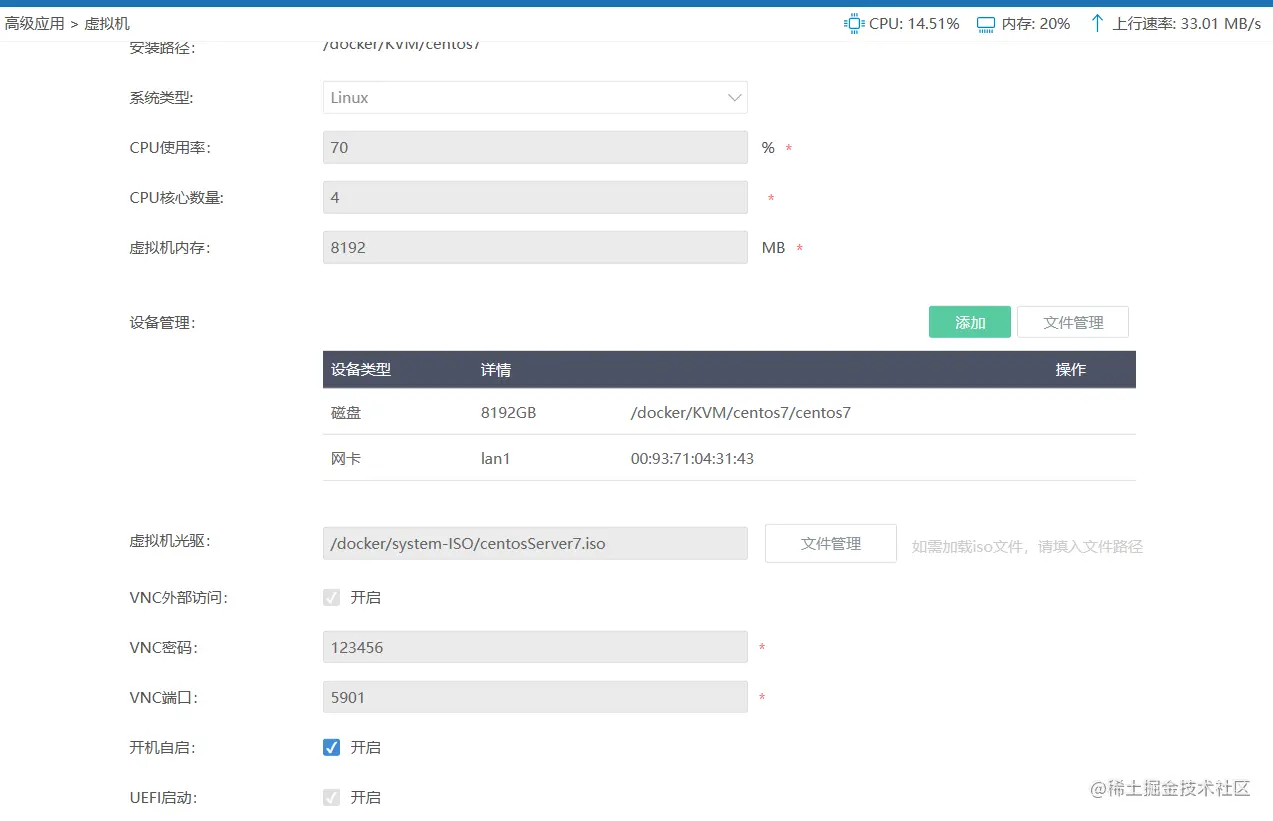Image resolution: width=1273 pixels, height=821 pixels.
Task: Click the 操作 column header
Action: coord(1071,369)
